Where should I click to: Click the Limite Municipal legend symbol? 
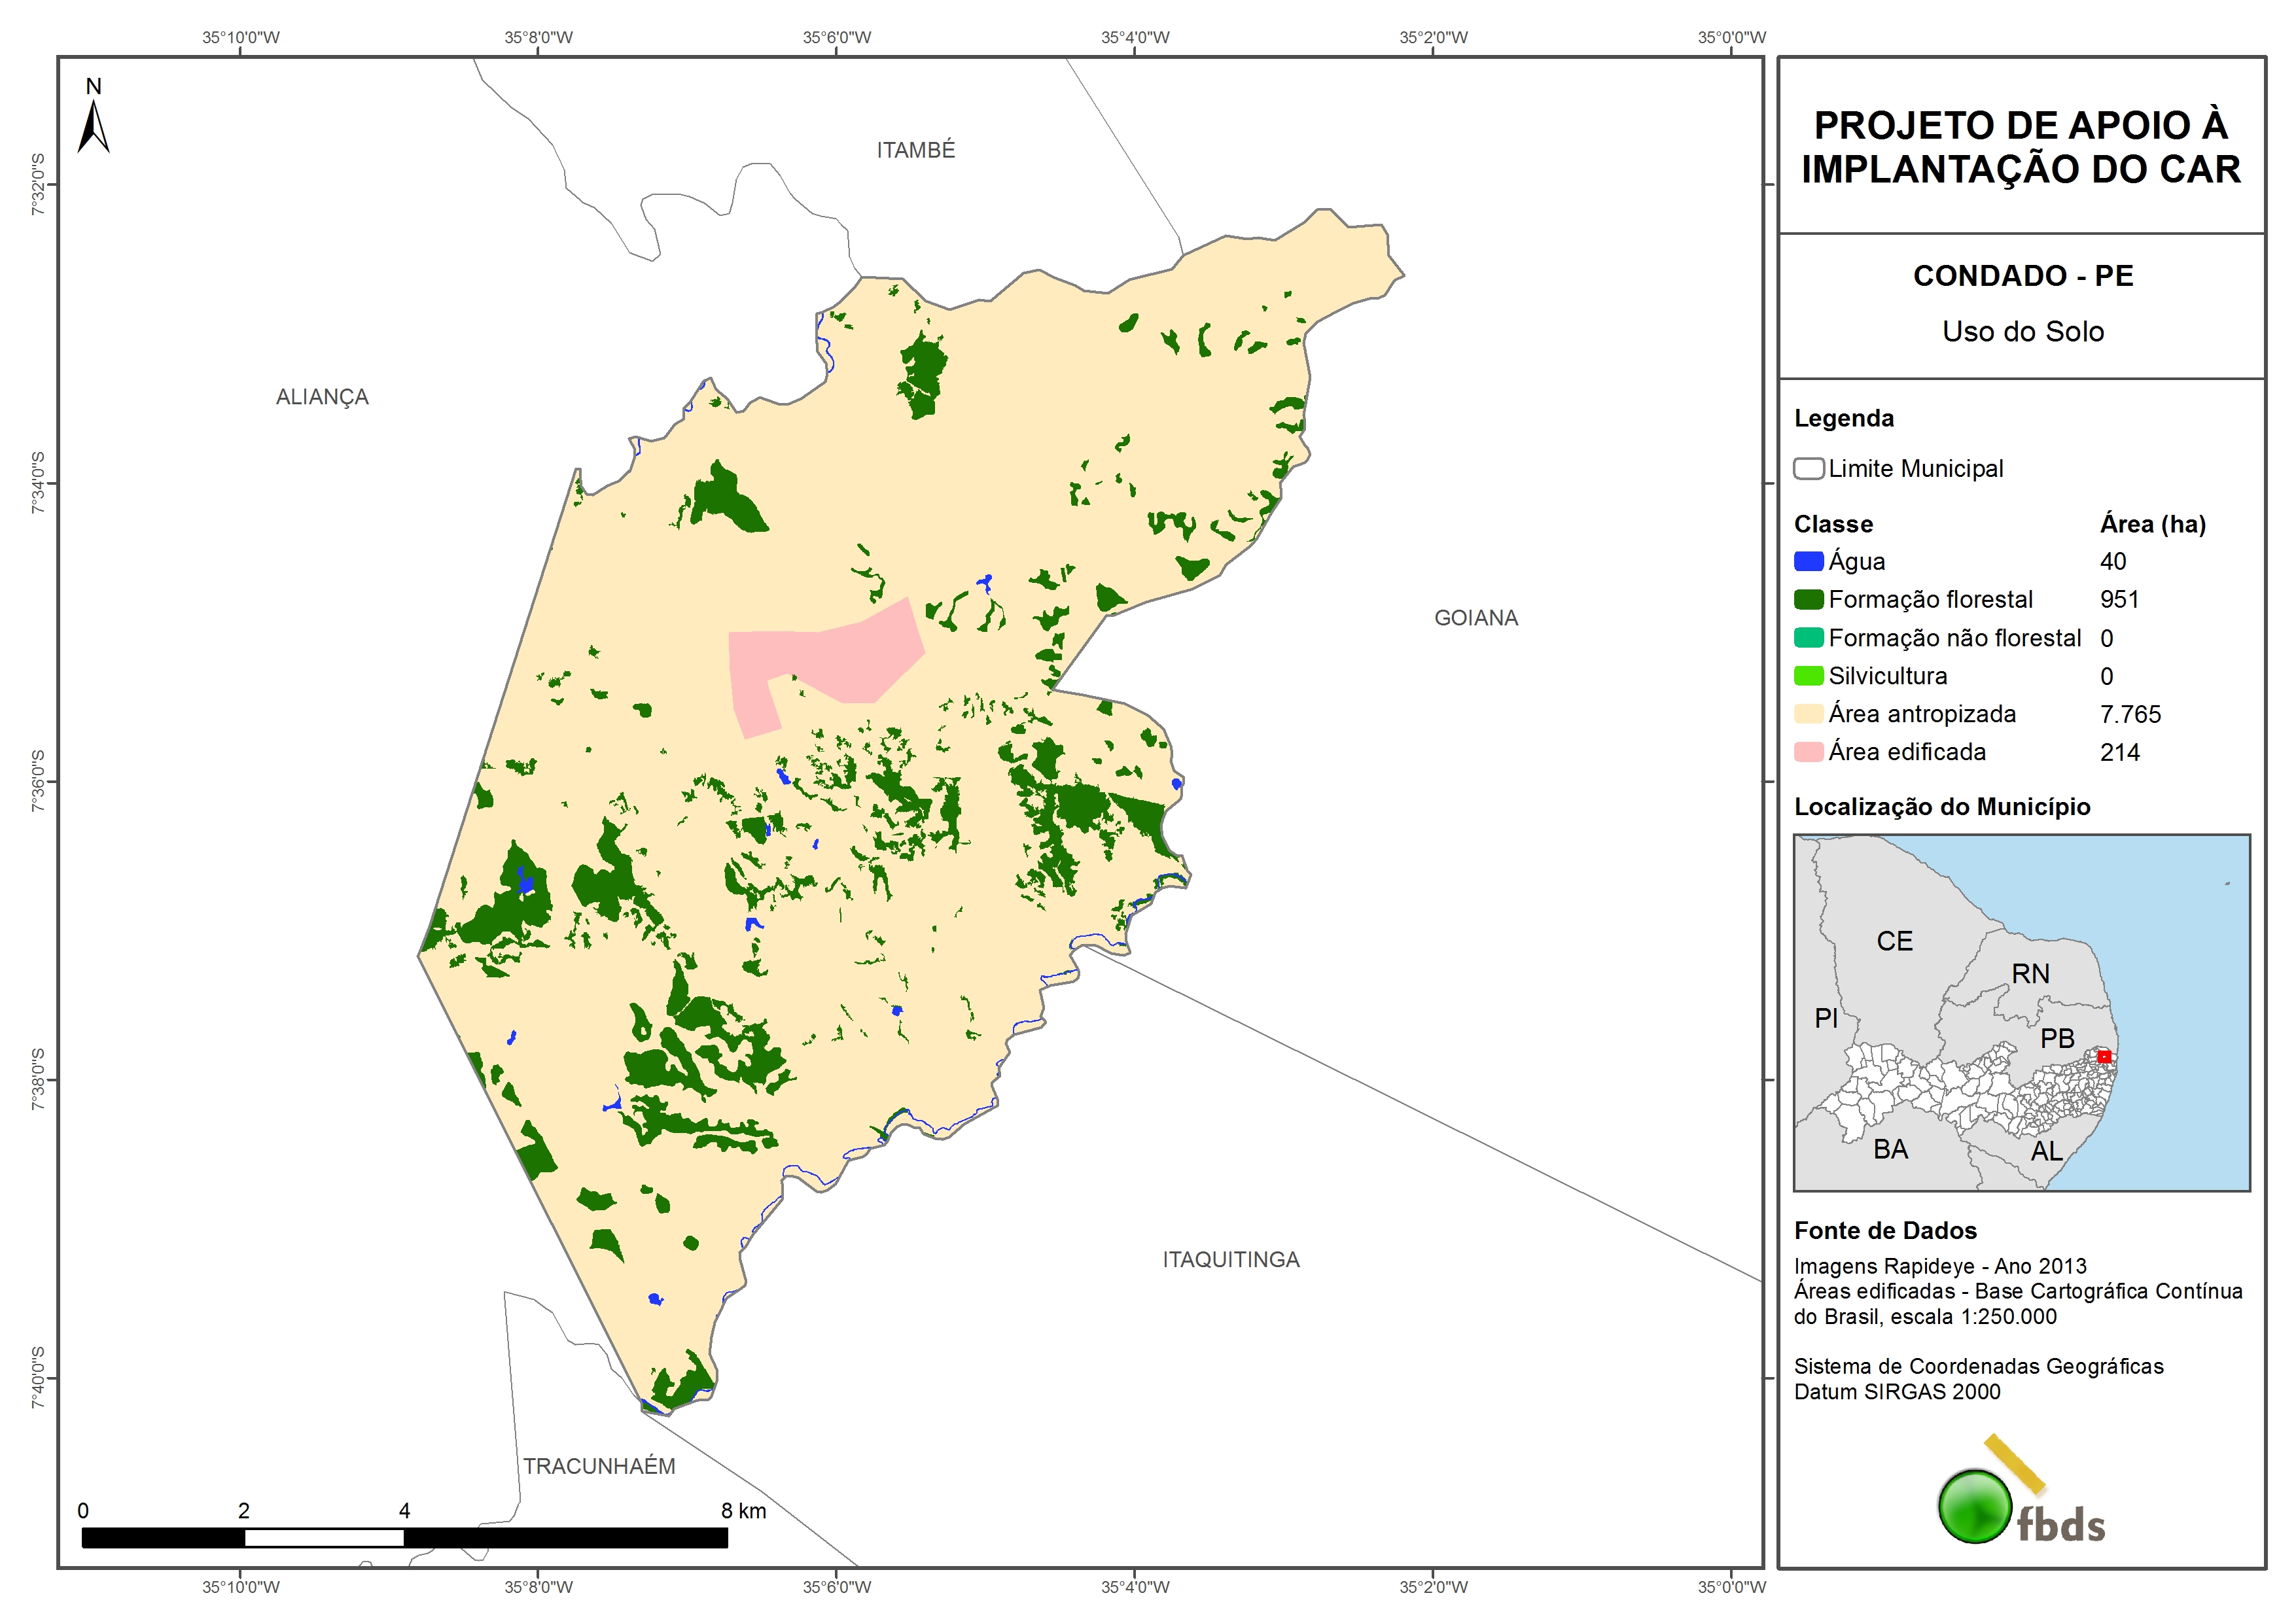coord(1808,468)
